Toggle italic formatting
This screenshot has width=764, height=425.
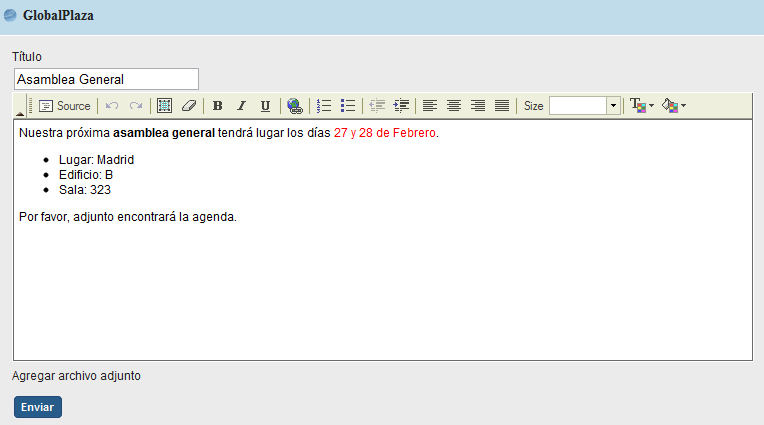pos(241,106)
